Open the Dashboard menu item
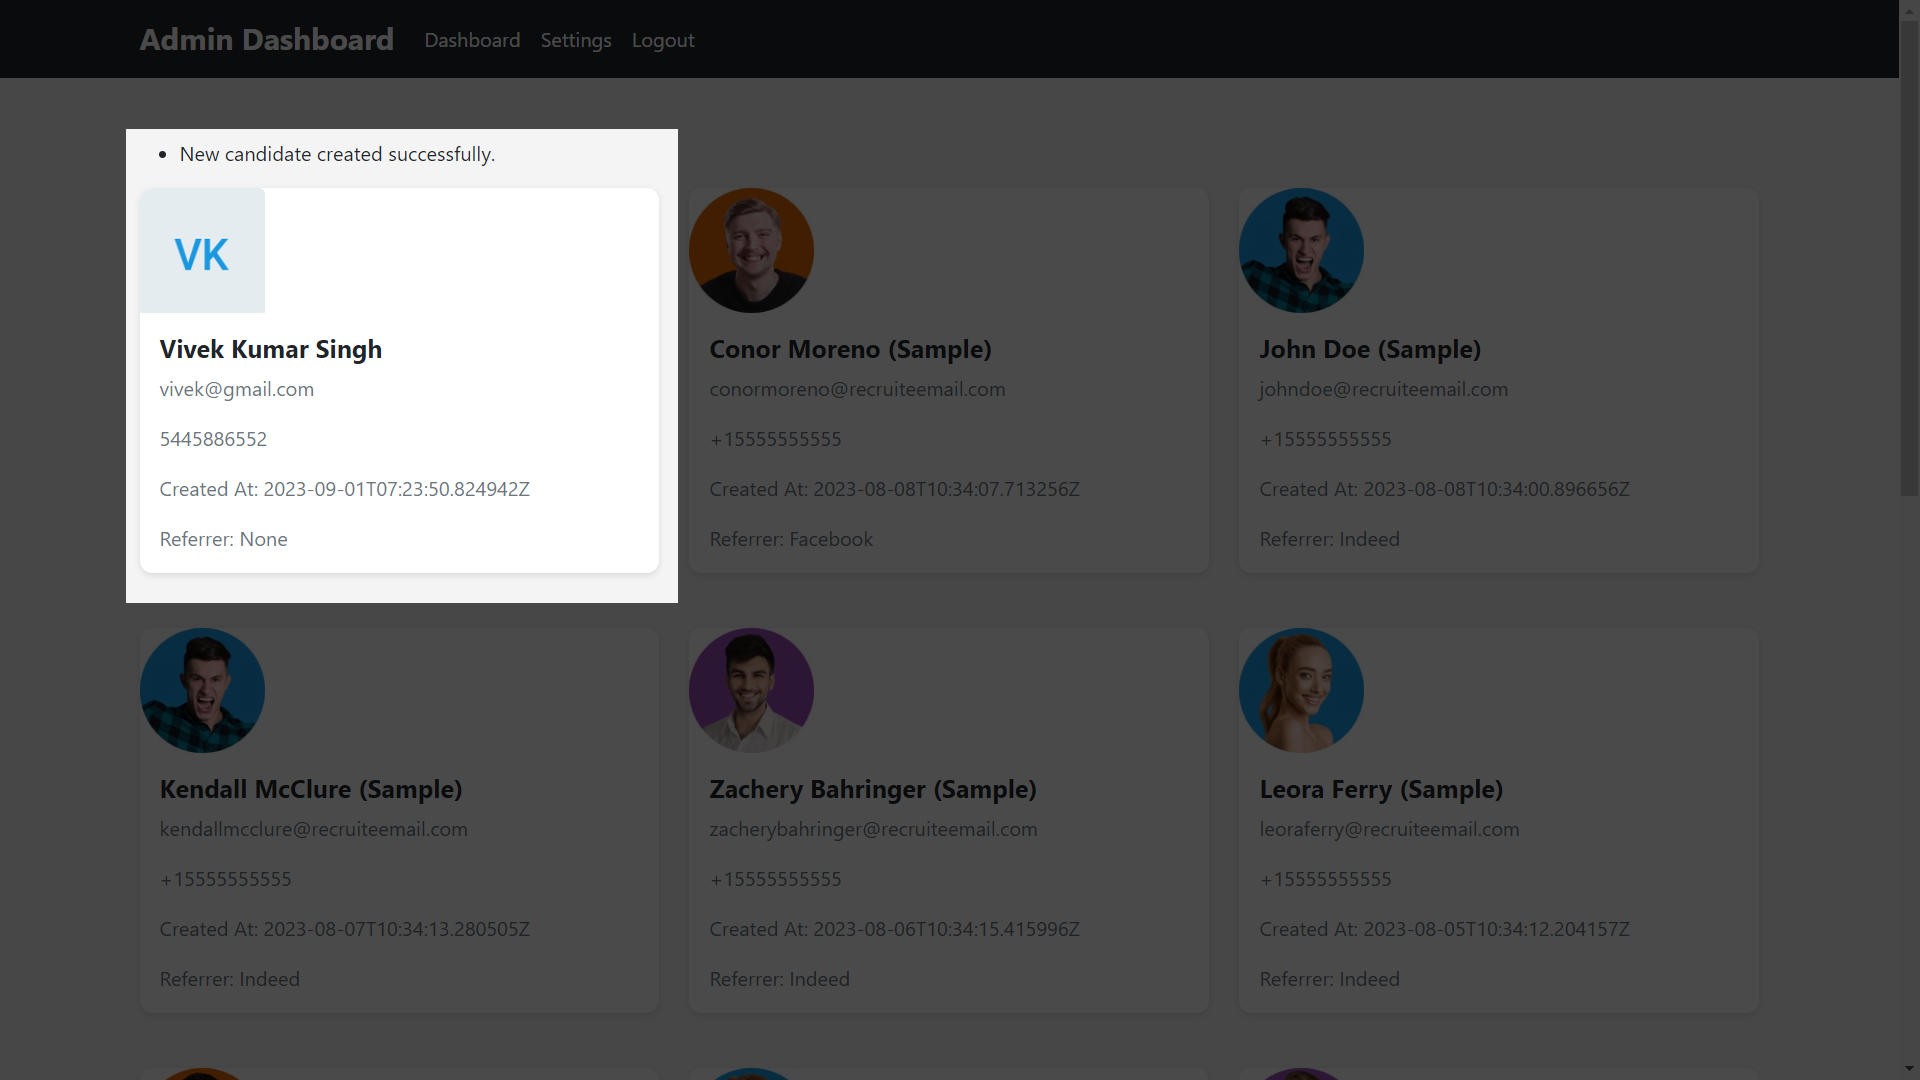 coord(472,38)
